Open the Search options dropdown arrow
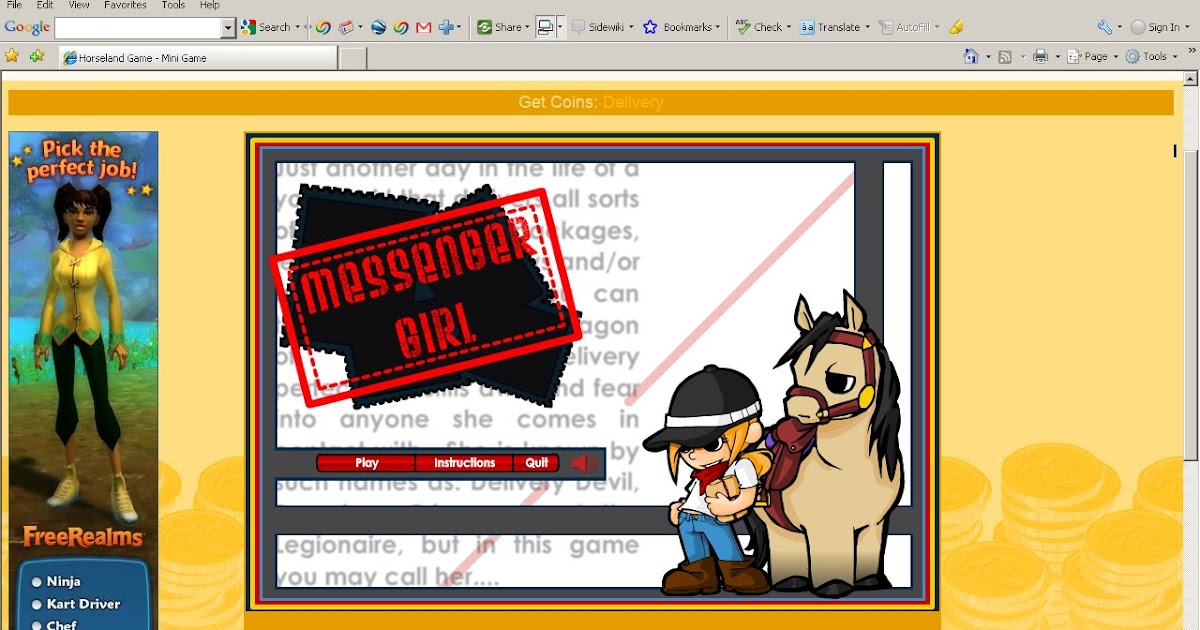Screen dimensions: 1200x630 (x=299, y=27)
